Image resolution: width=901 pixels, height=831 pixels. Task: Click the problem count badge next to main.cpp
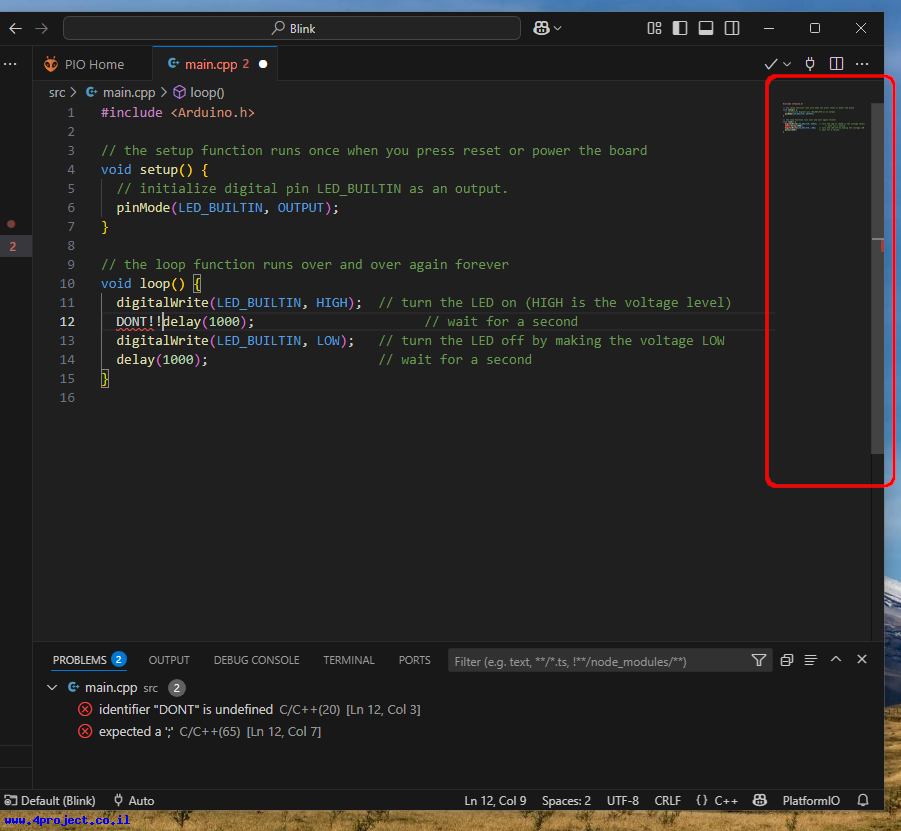[177, 688]
